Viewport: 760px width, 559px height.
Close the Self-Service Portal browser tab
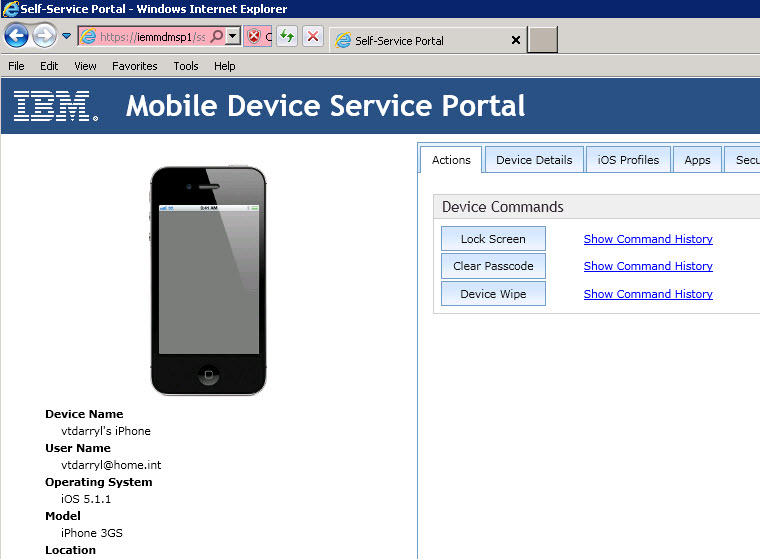[516, 41]
